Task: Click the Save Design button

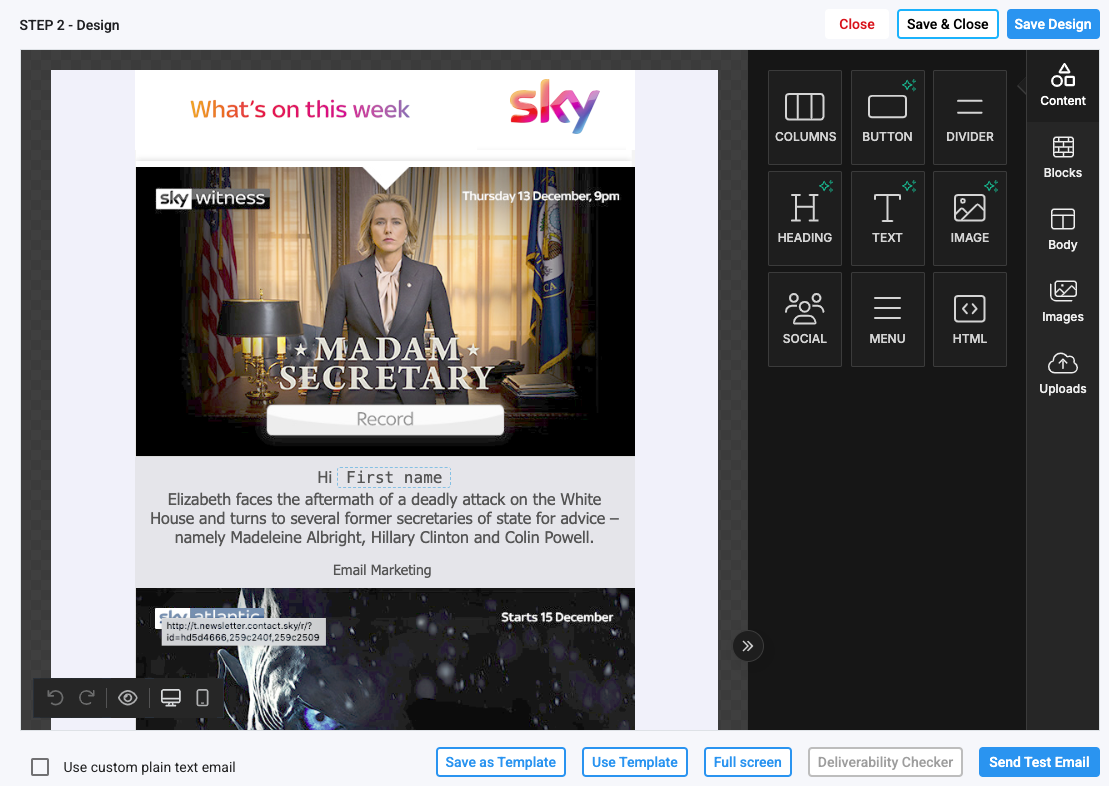Action: pyautogui.click(x=1052, y=24)
